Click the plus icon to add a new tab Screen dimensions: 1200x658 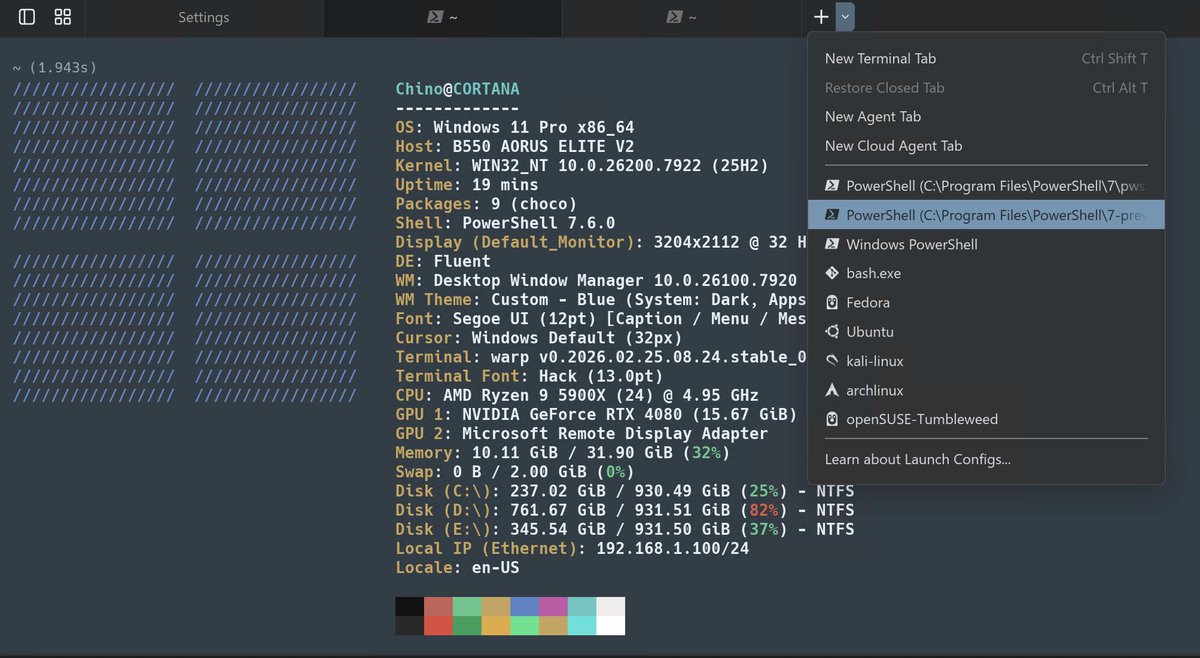pyautogui.click(x=821, y=17)
